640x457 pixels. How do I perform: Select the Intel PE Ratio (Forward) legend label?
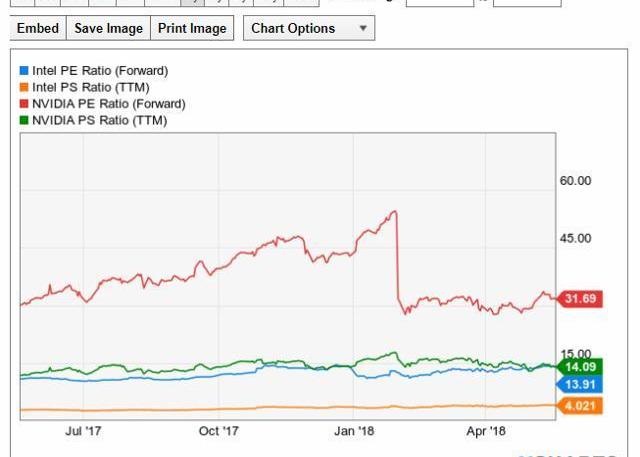(x=100, y=71)
